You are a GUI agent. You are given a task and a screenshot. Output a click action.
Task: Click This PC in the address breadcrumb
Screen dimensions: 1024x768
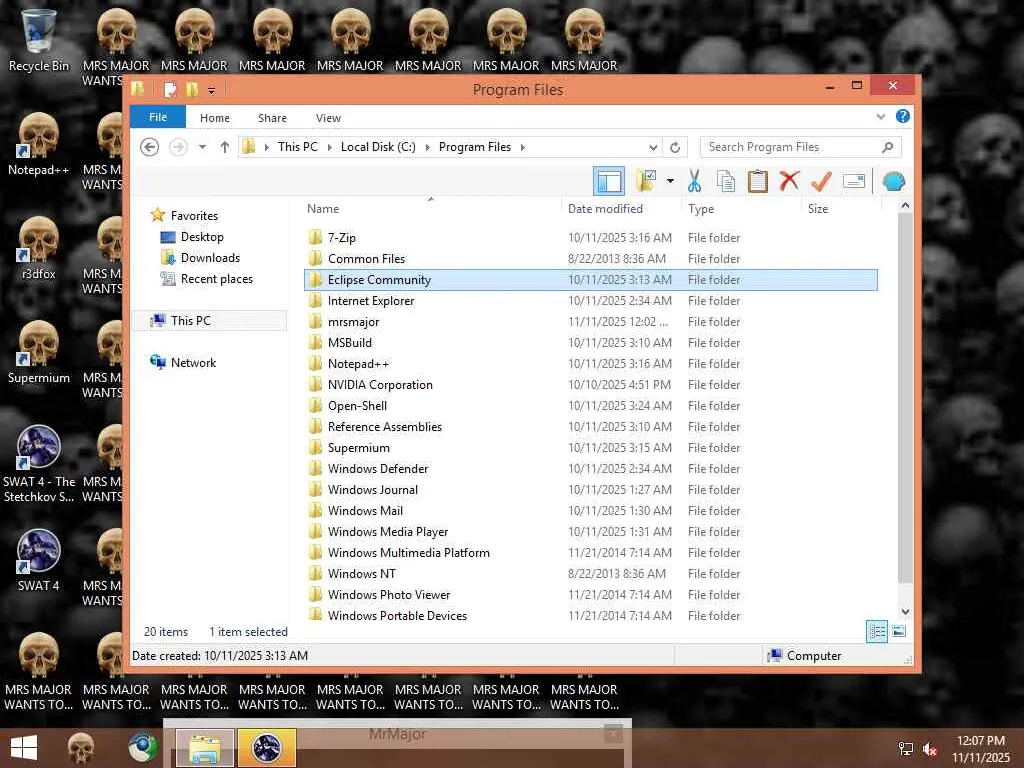(298, 147)
